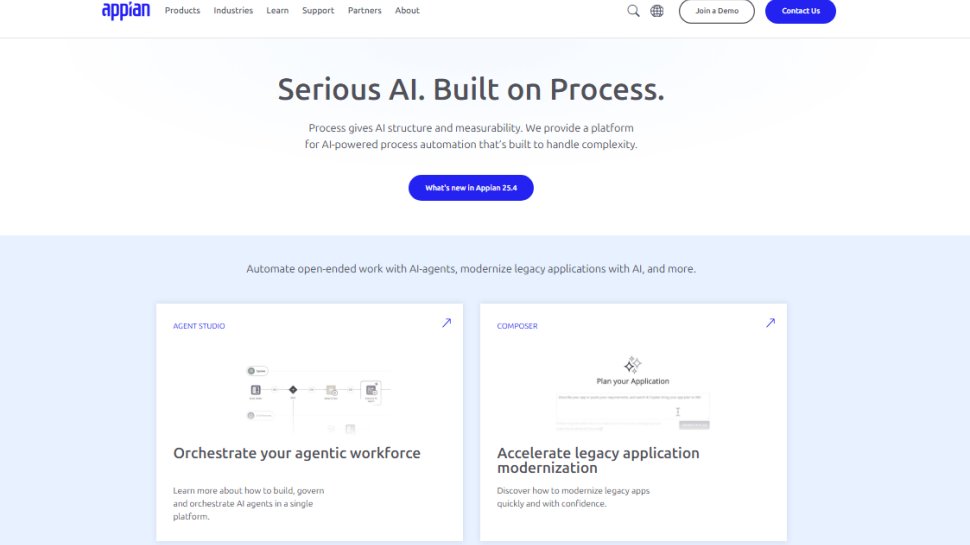The image size is (970, 545).
Task: Open the Learn menu
Action: (277, 11)
